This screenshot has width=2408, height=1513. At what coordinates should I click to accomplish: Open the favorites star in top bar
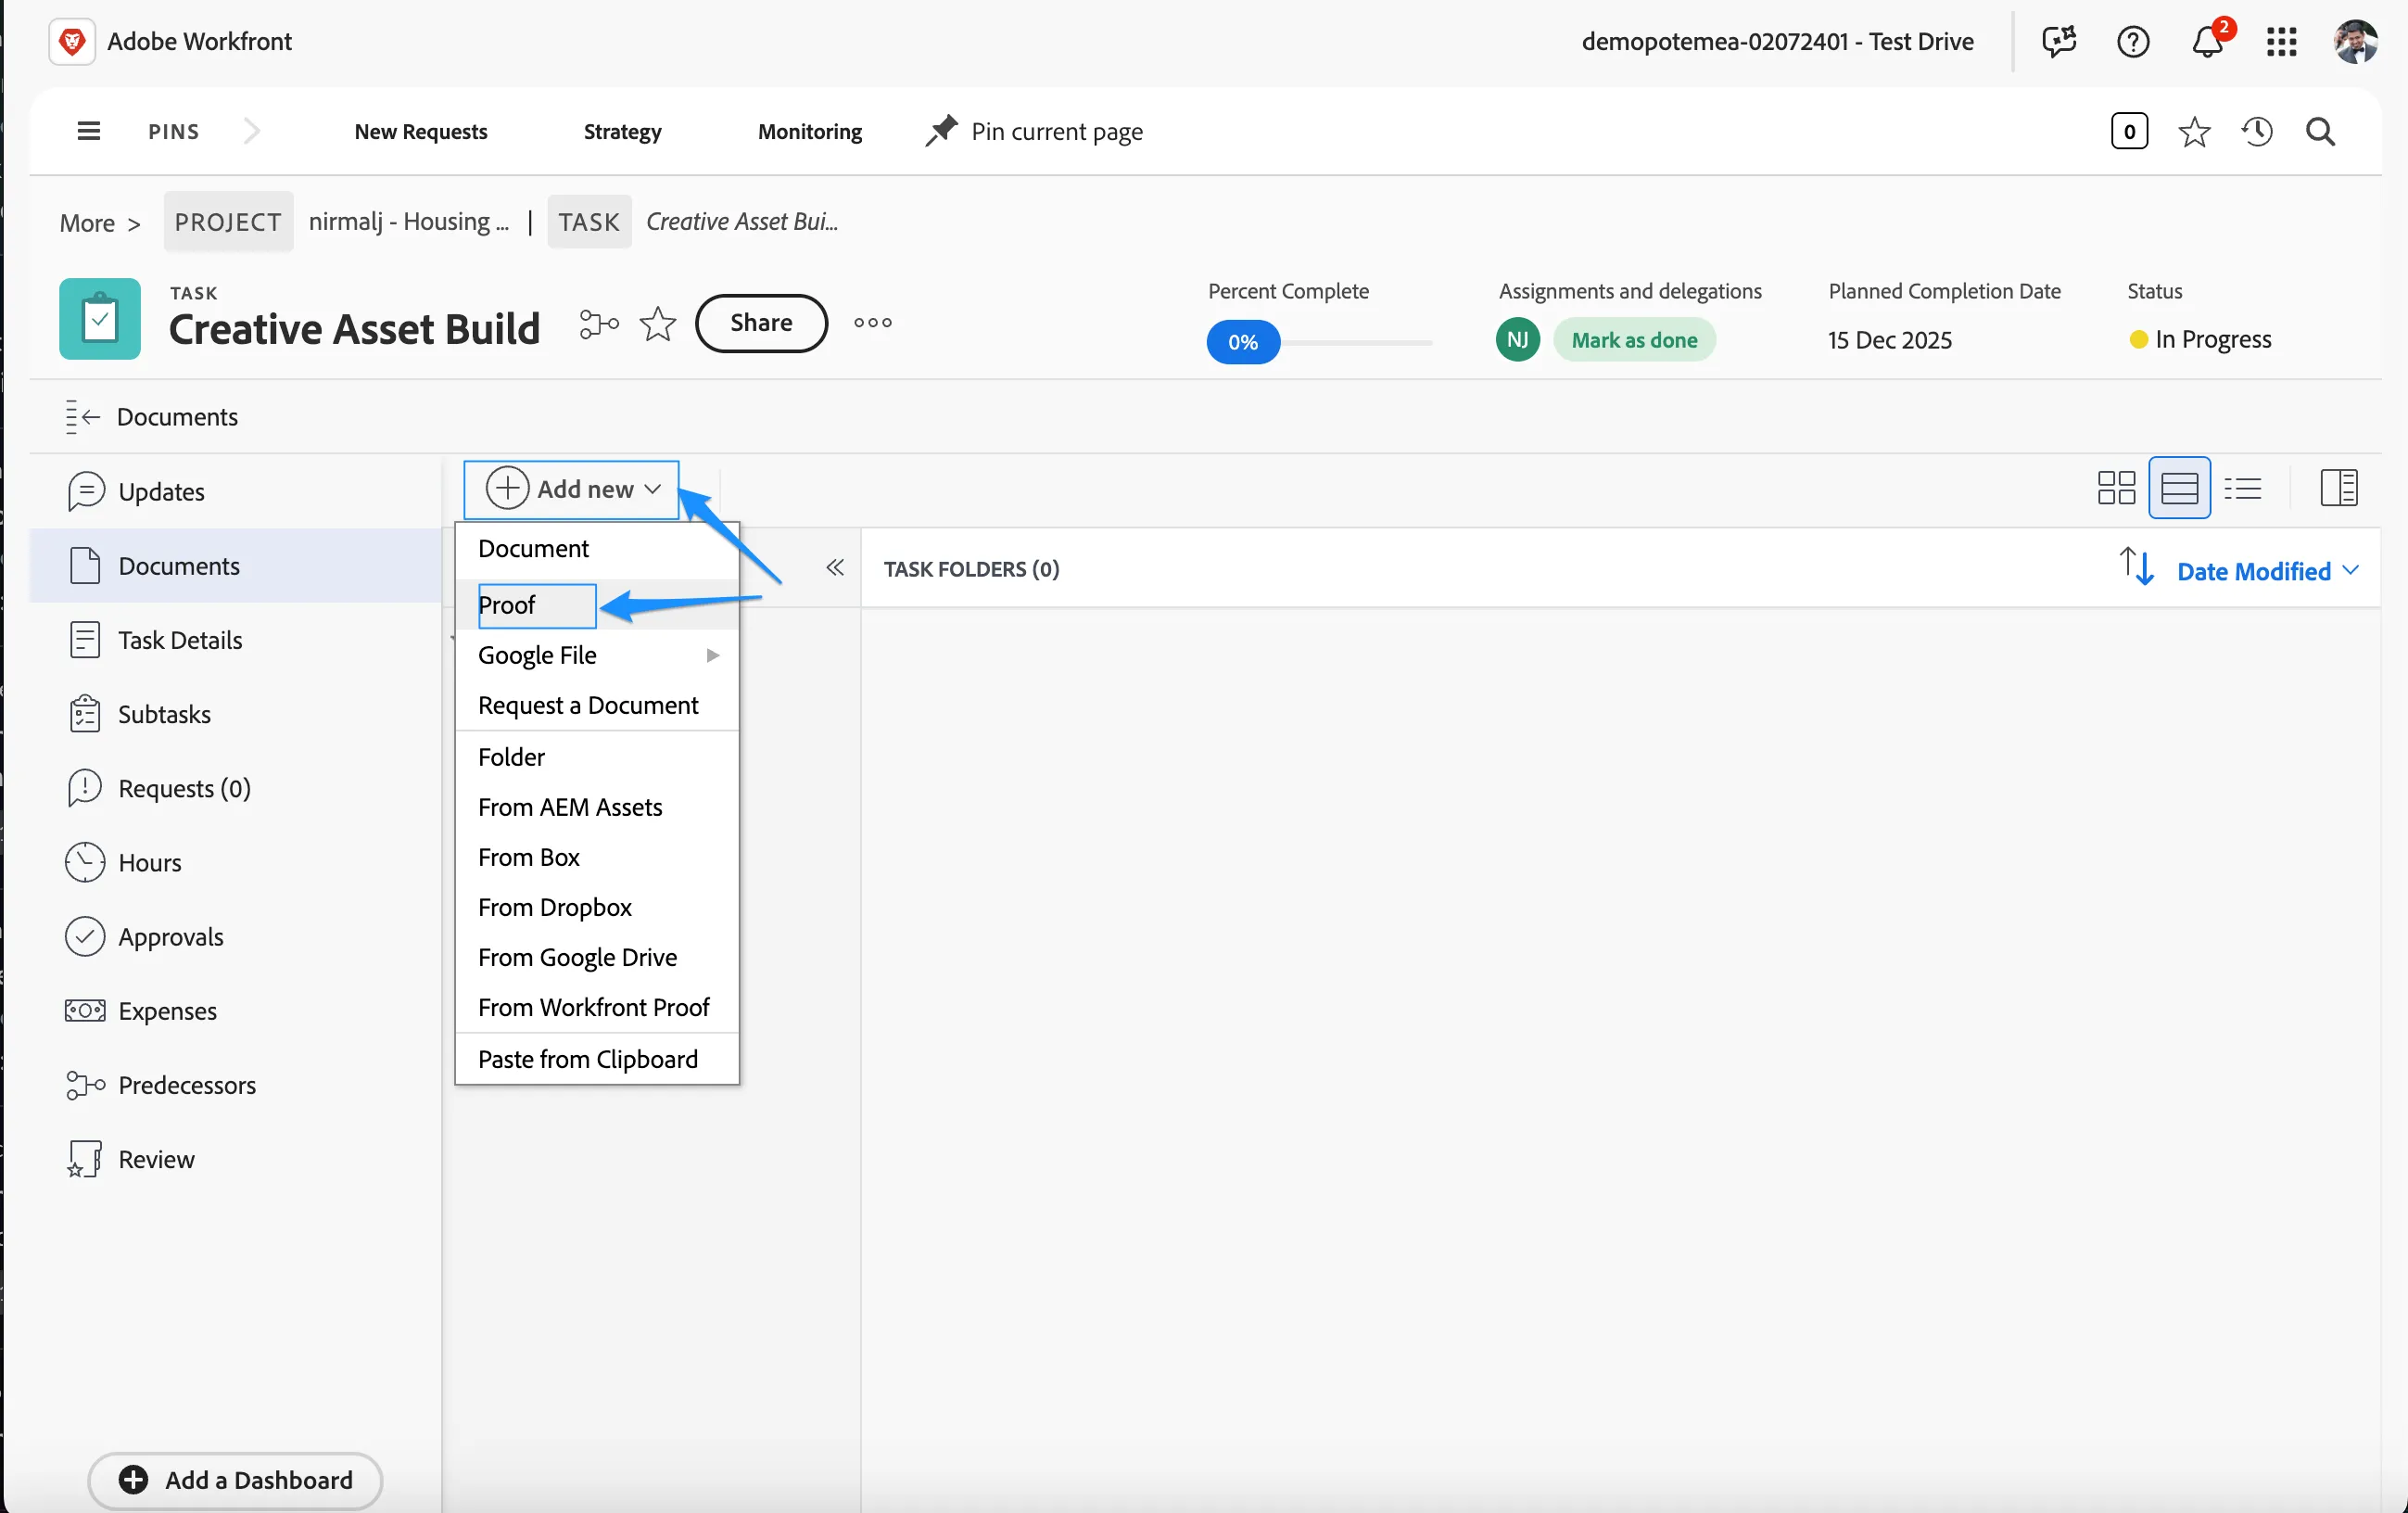(x=2194, y=131)
